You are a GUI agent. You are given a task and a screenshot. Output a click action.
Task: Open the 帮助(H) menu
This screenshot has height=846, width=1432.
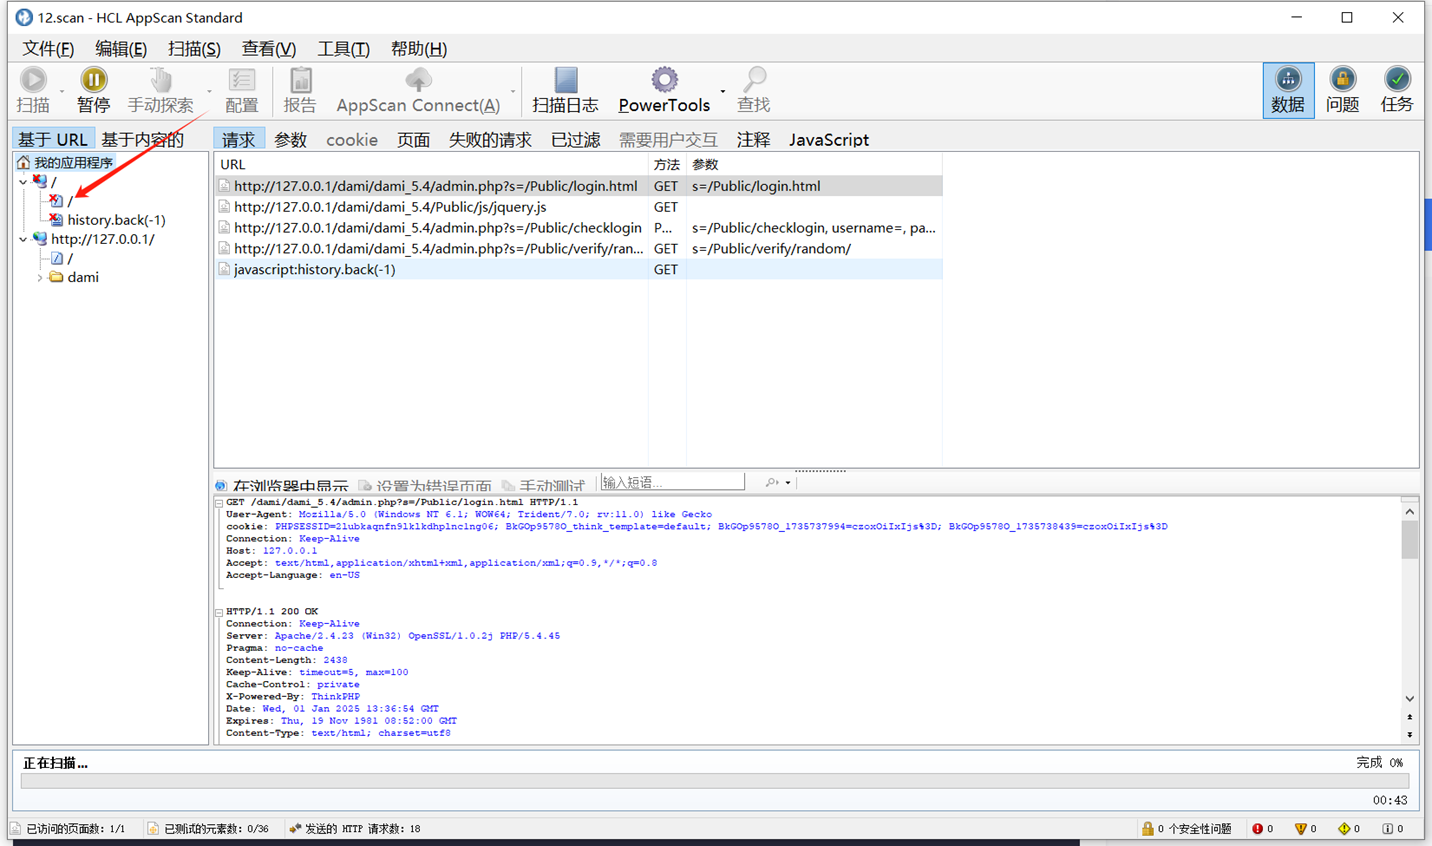419,48
